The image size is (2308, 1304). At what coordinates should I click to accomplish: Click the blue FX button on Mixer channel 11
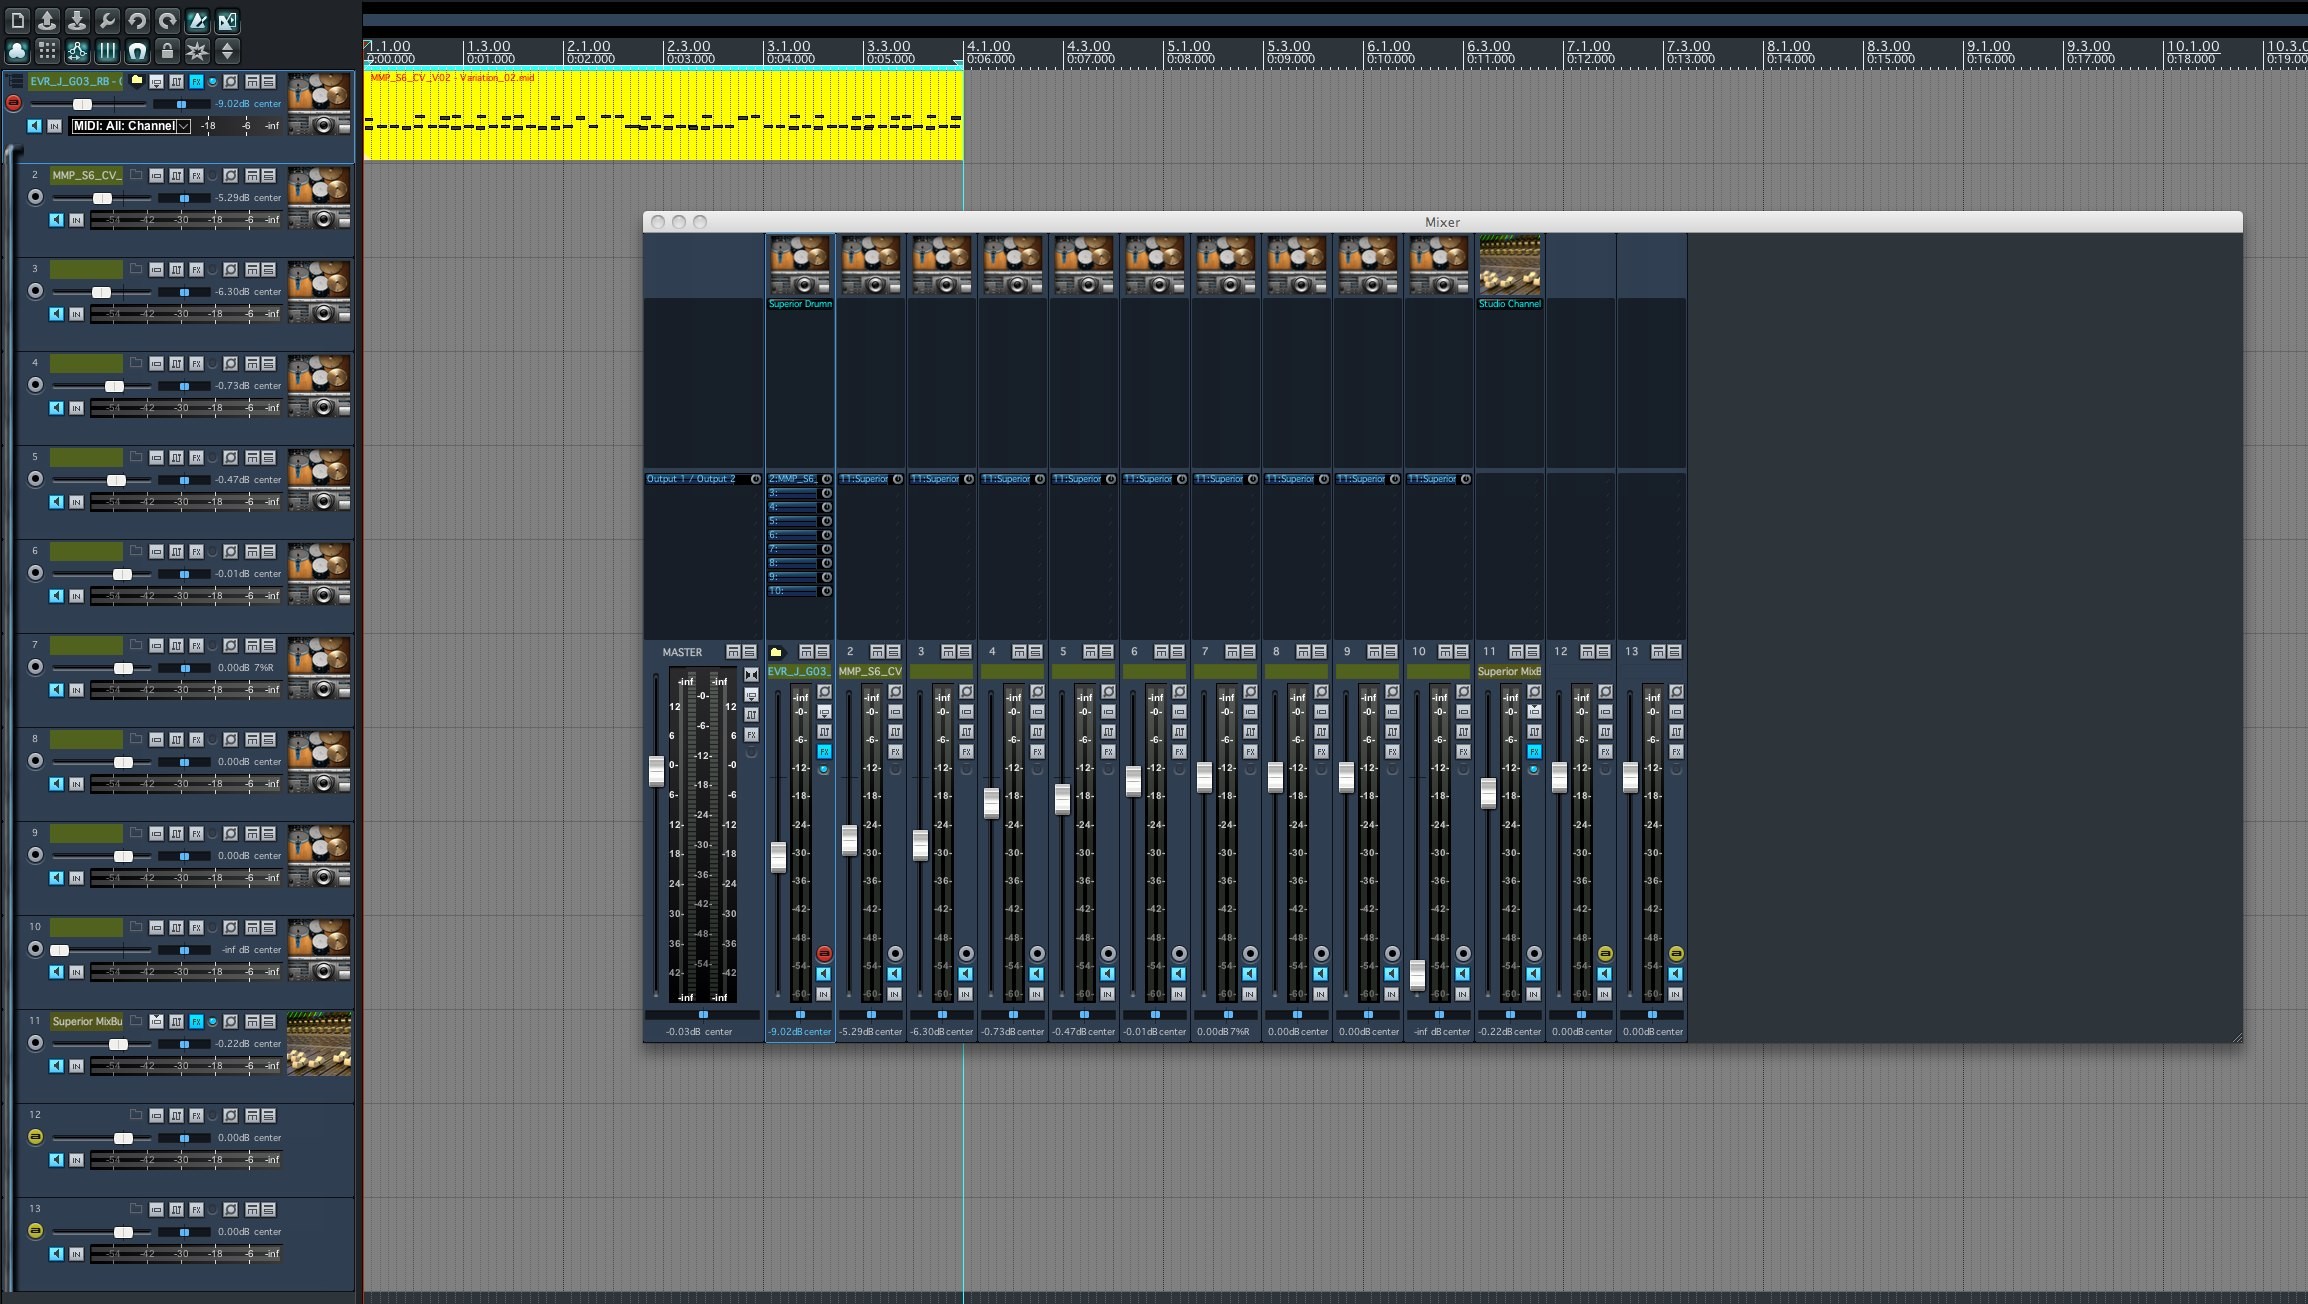[x=1534, y=751]
